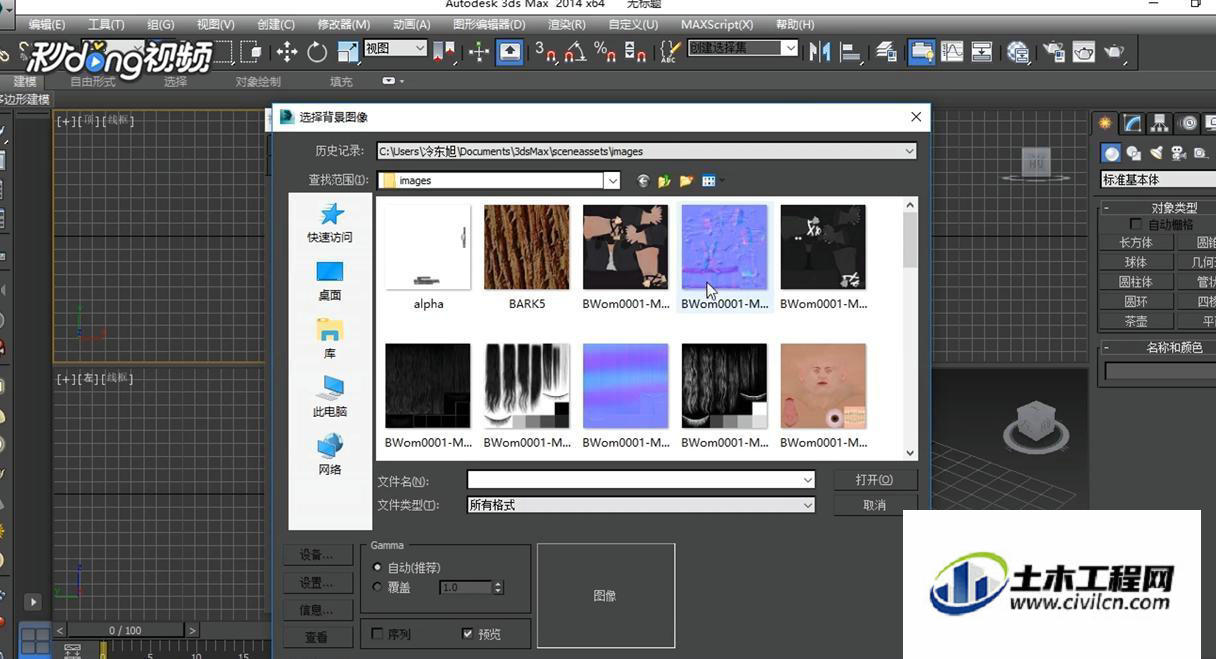Open Network (网络) location
1216x659 pixels.
click(330, 455)
